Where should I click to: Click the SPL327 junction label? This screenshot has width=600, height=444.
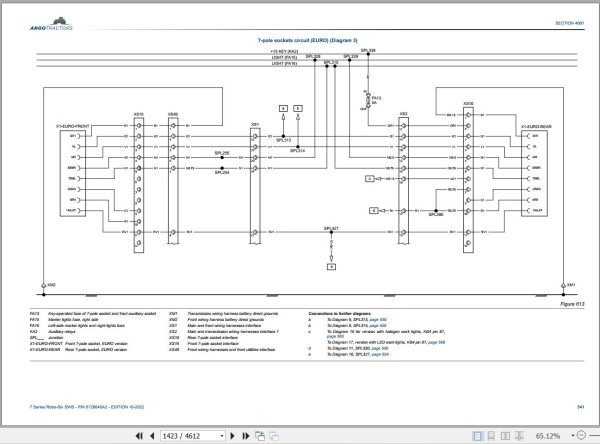point(331,229)
